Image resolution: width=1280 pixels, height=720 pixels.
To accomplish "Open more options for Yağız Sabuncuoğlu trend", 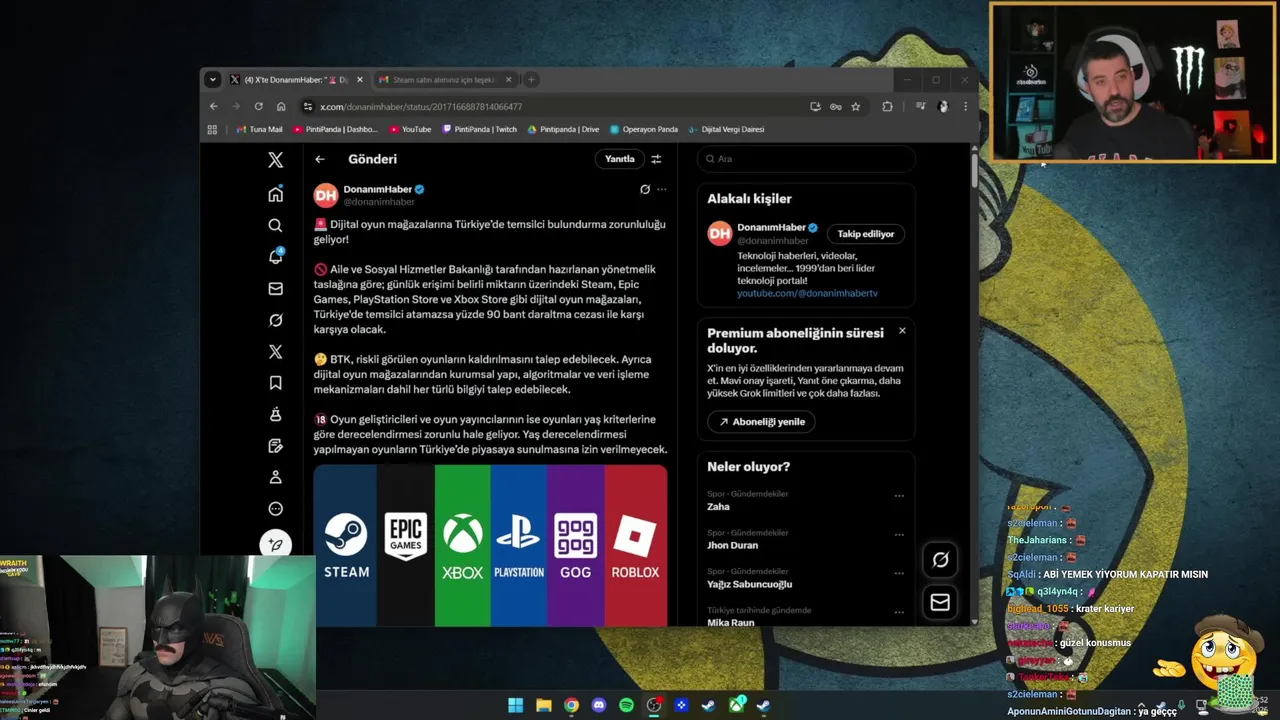I will [899, 573].
